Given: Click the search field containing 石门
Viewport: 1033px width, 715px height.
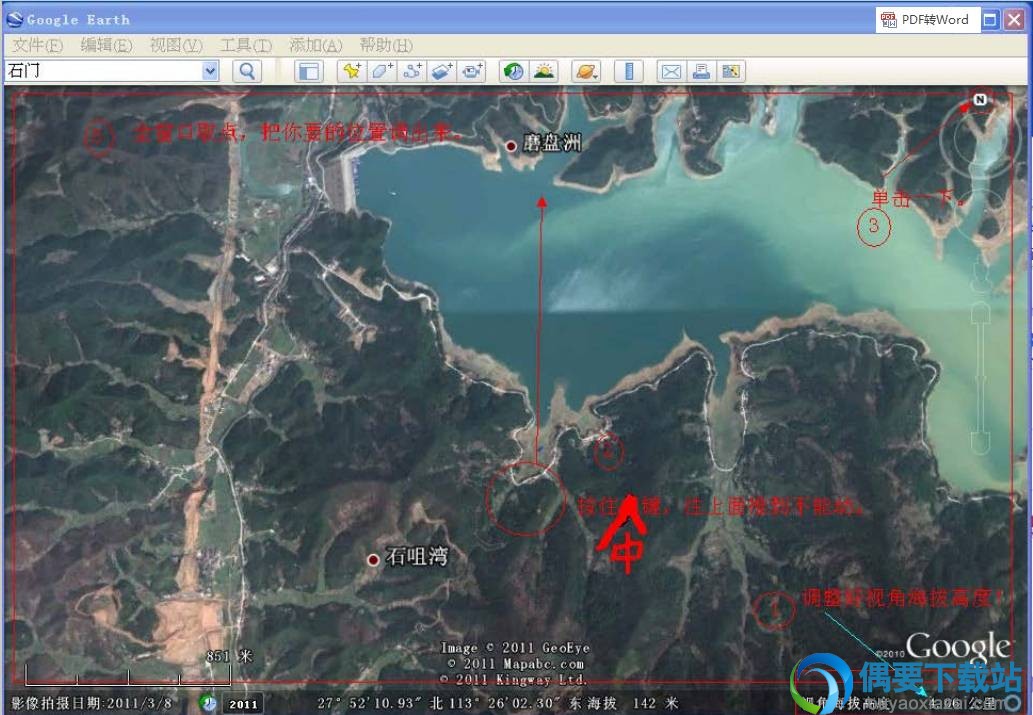Looking at the screenshot, I should coord(104,71).
